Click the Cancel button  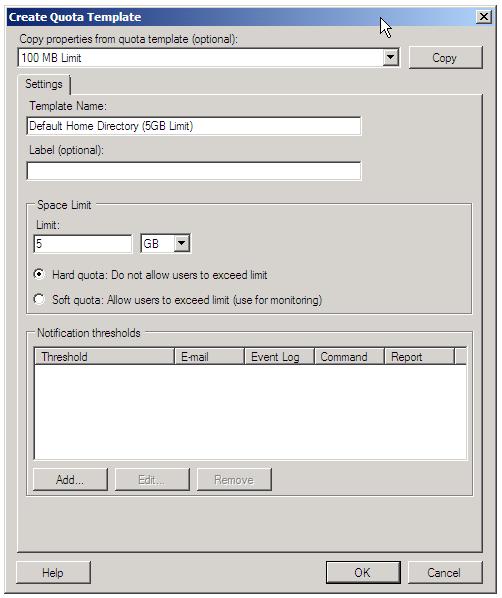445,572
